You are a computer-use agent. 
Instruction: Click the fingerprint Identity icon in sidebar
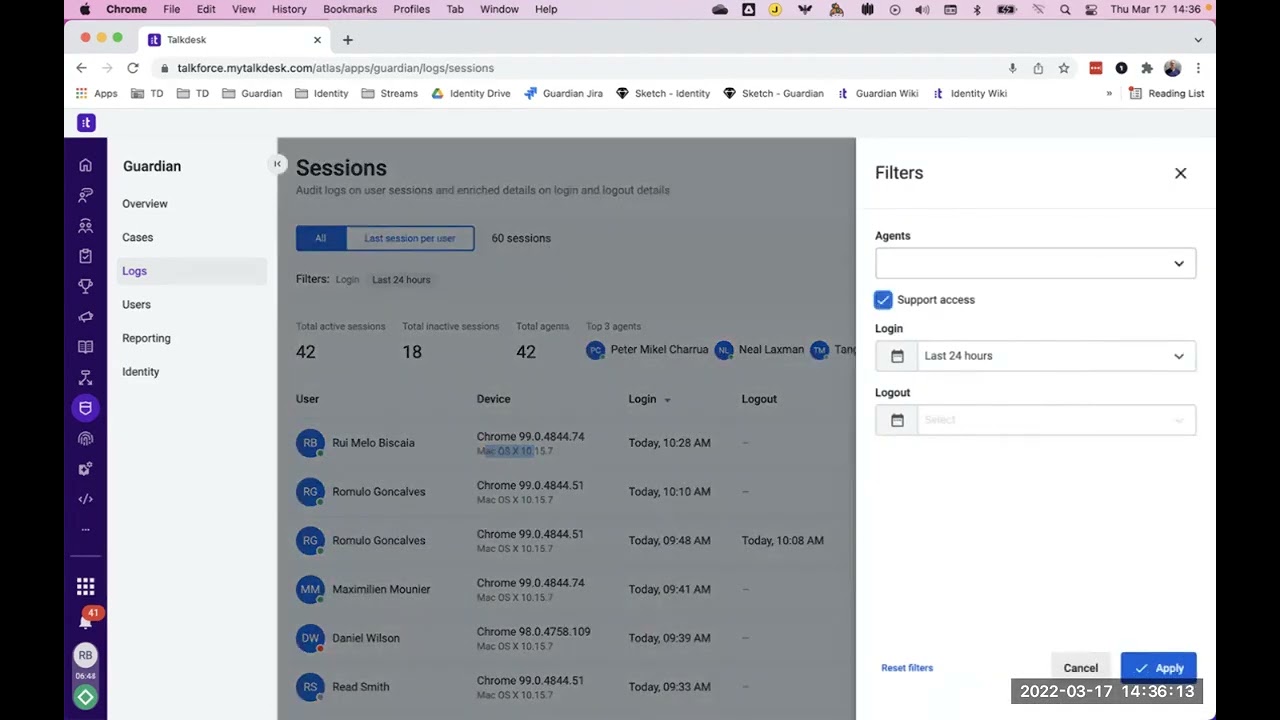85,438
